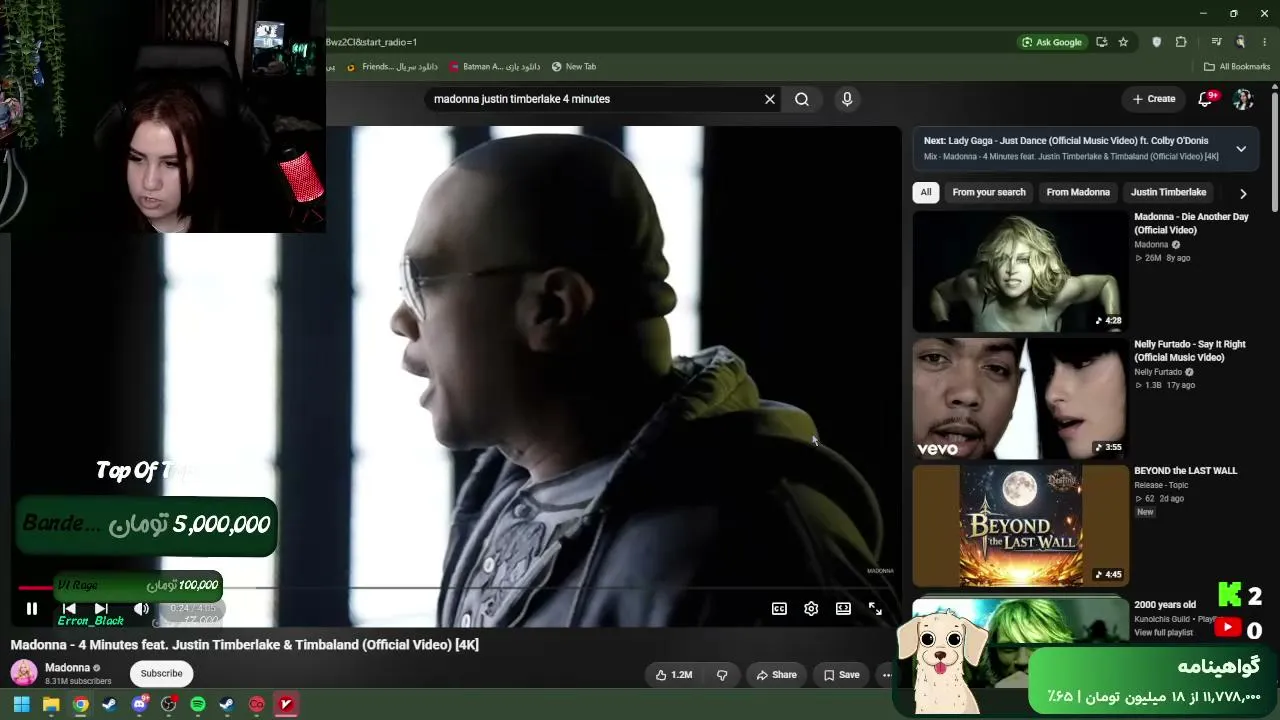Viewport: 1280px width, 720px height.
Task: Pause the video with the player pause button
Action: [31, 608]
